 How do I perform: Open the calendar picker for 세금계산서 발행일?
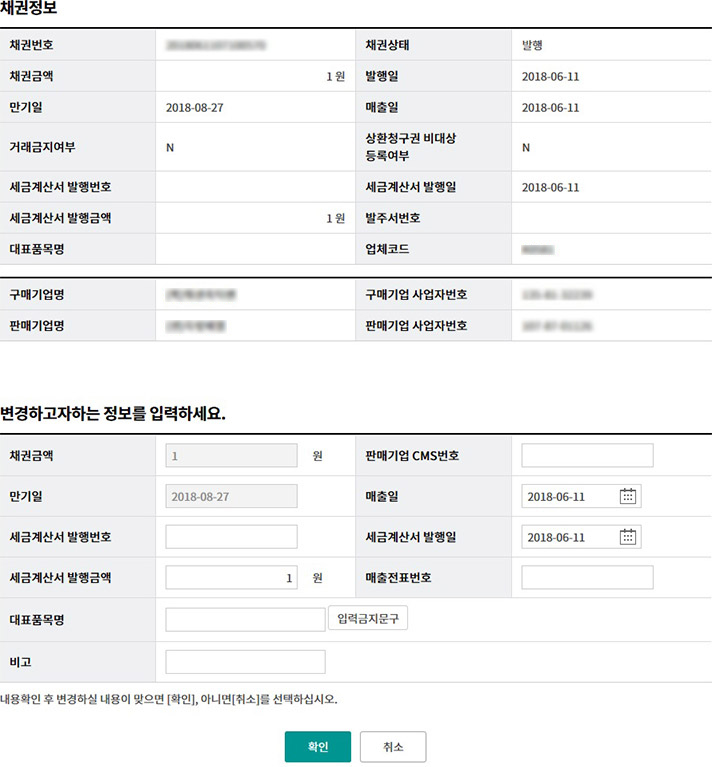pos(628,537)
